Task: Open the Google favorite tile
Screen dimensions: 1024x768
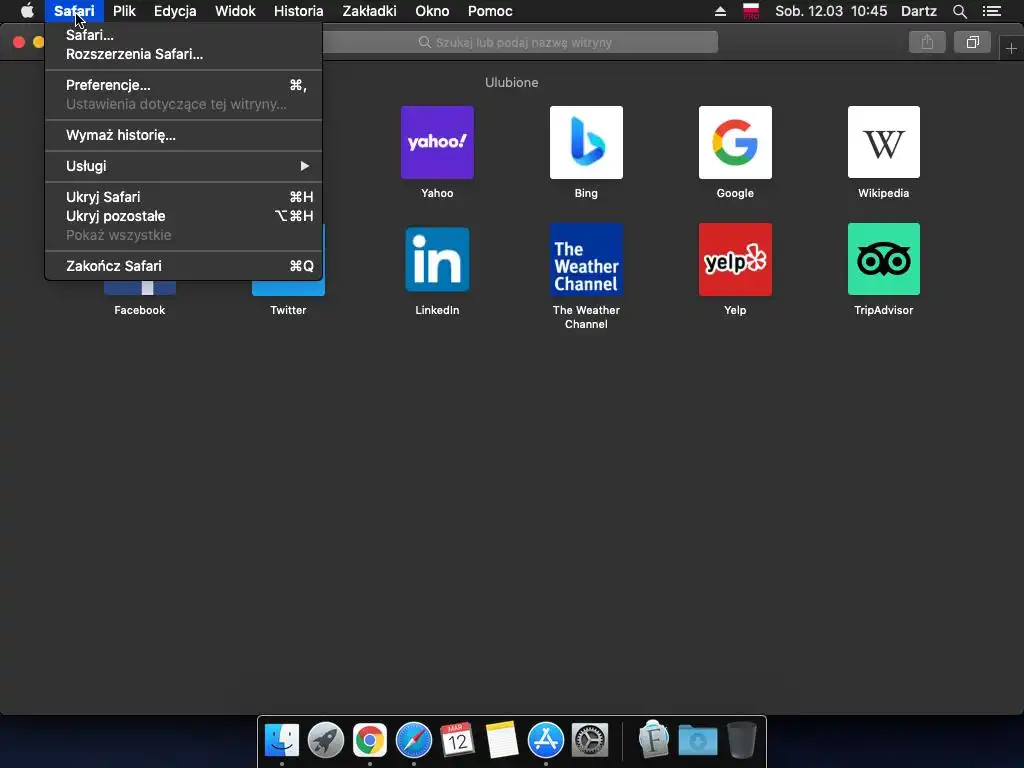Action: tap(735, 142)
